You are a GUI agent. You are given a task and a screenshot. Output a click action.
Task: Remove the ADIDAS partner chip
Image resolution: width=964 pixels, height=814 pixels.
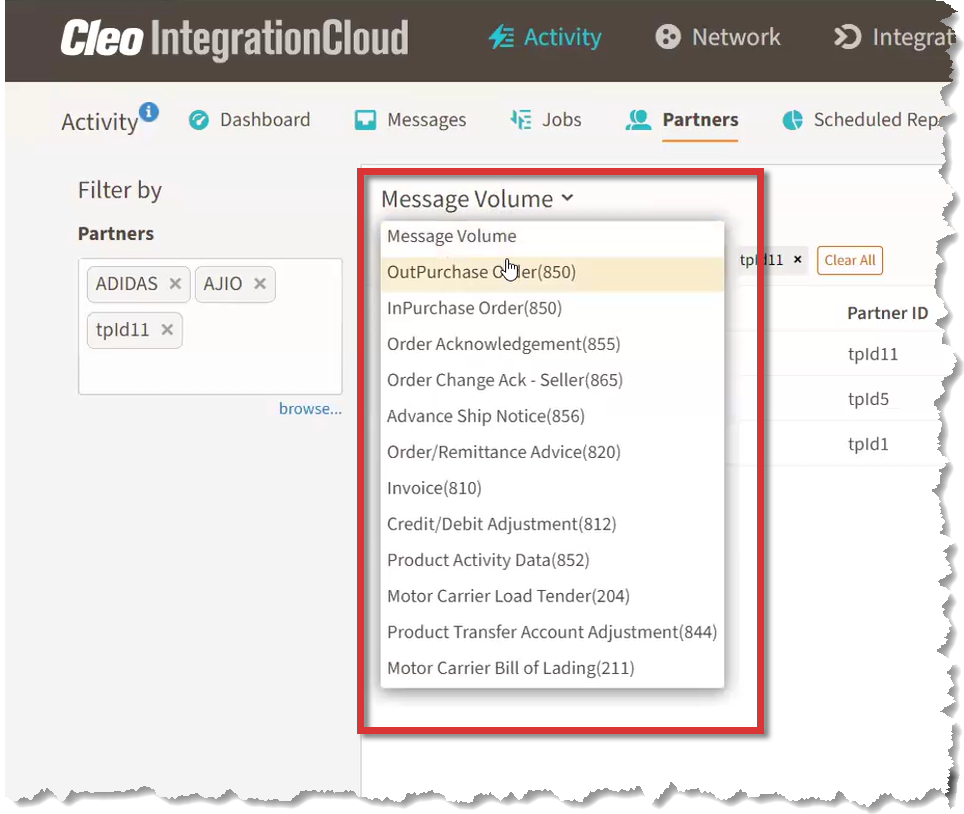tap(175, 284)
